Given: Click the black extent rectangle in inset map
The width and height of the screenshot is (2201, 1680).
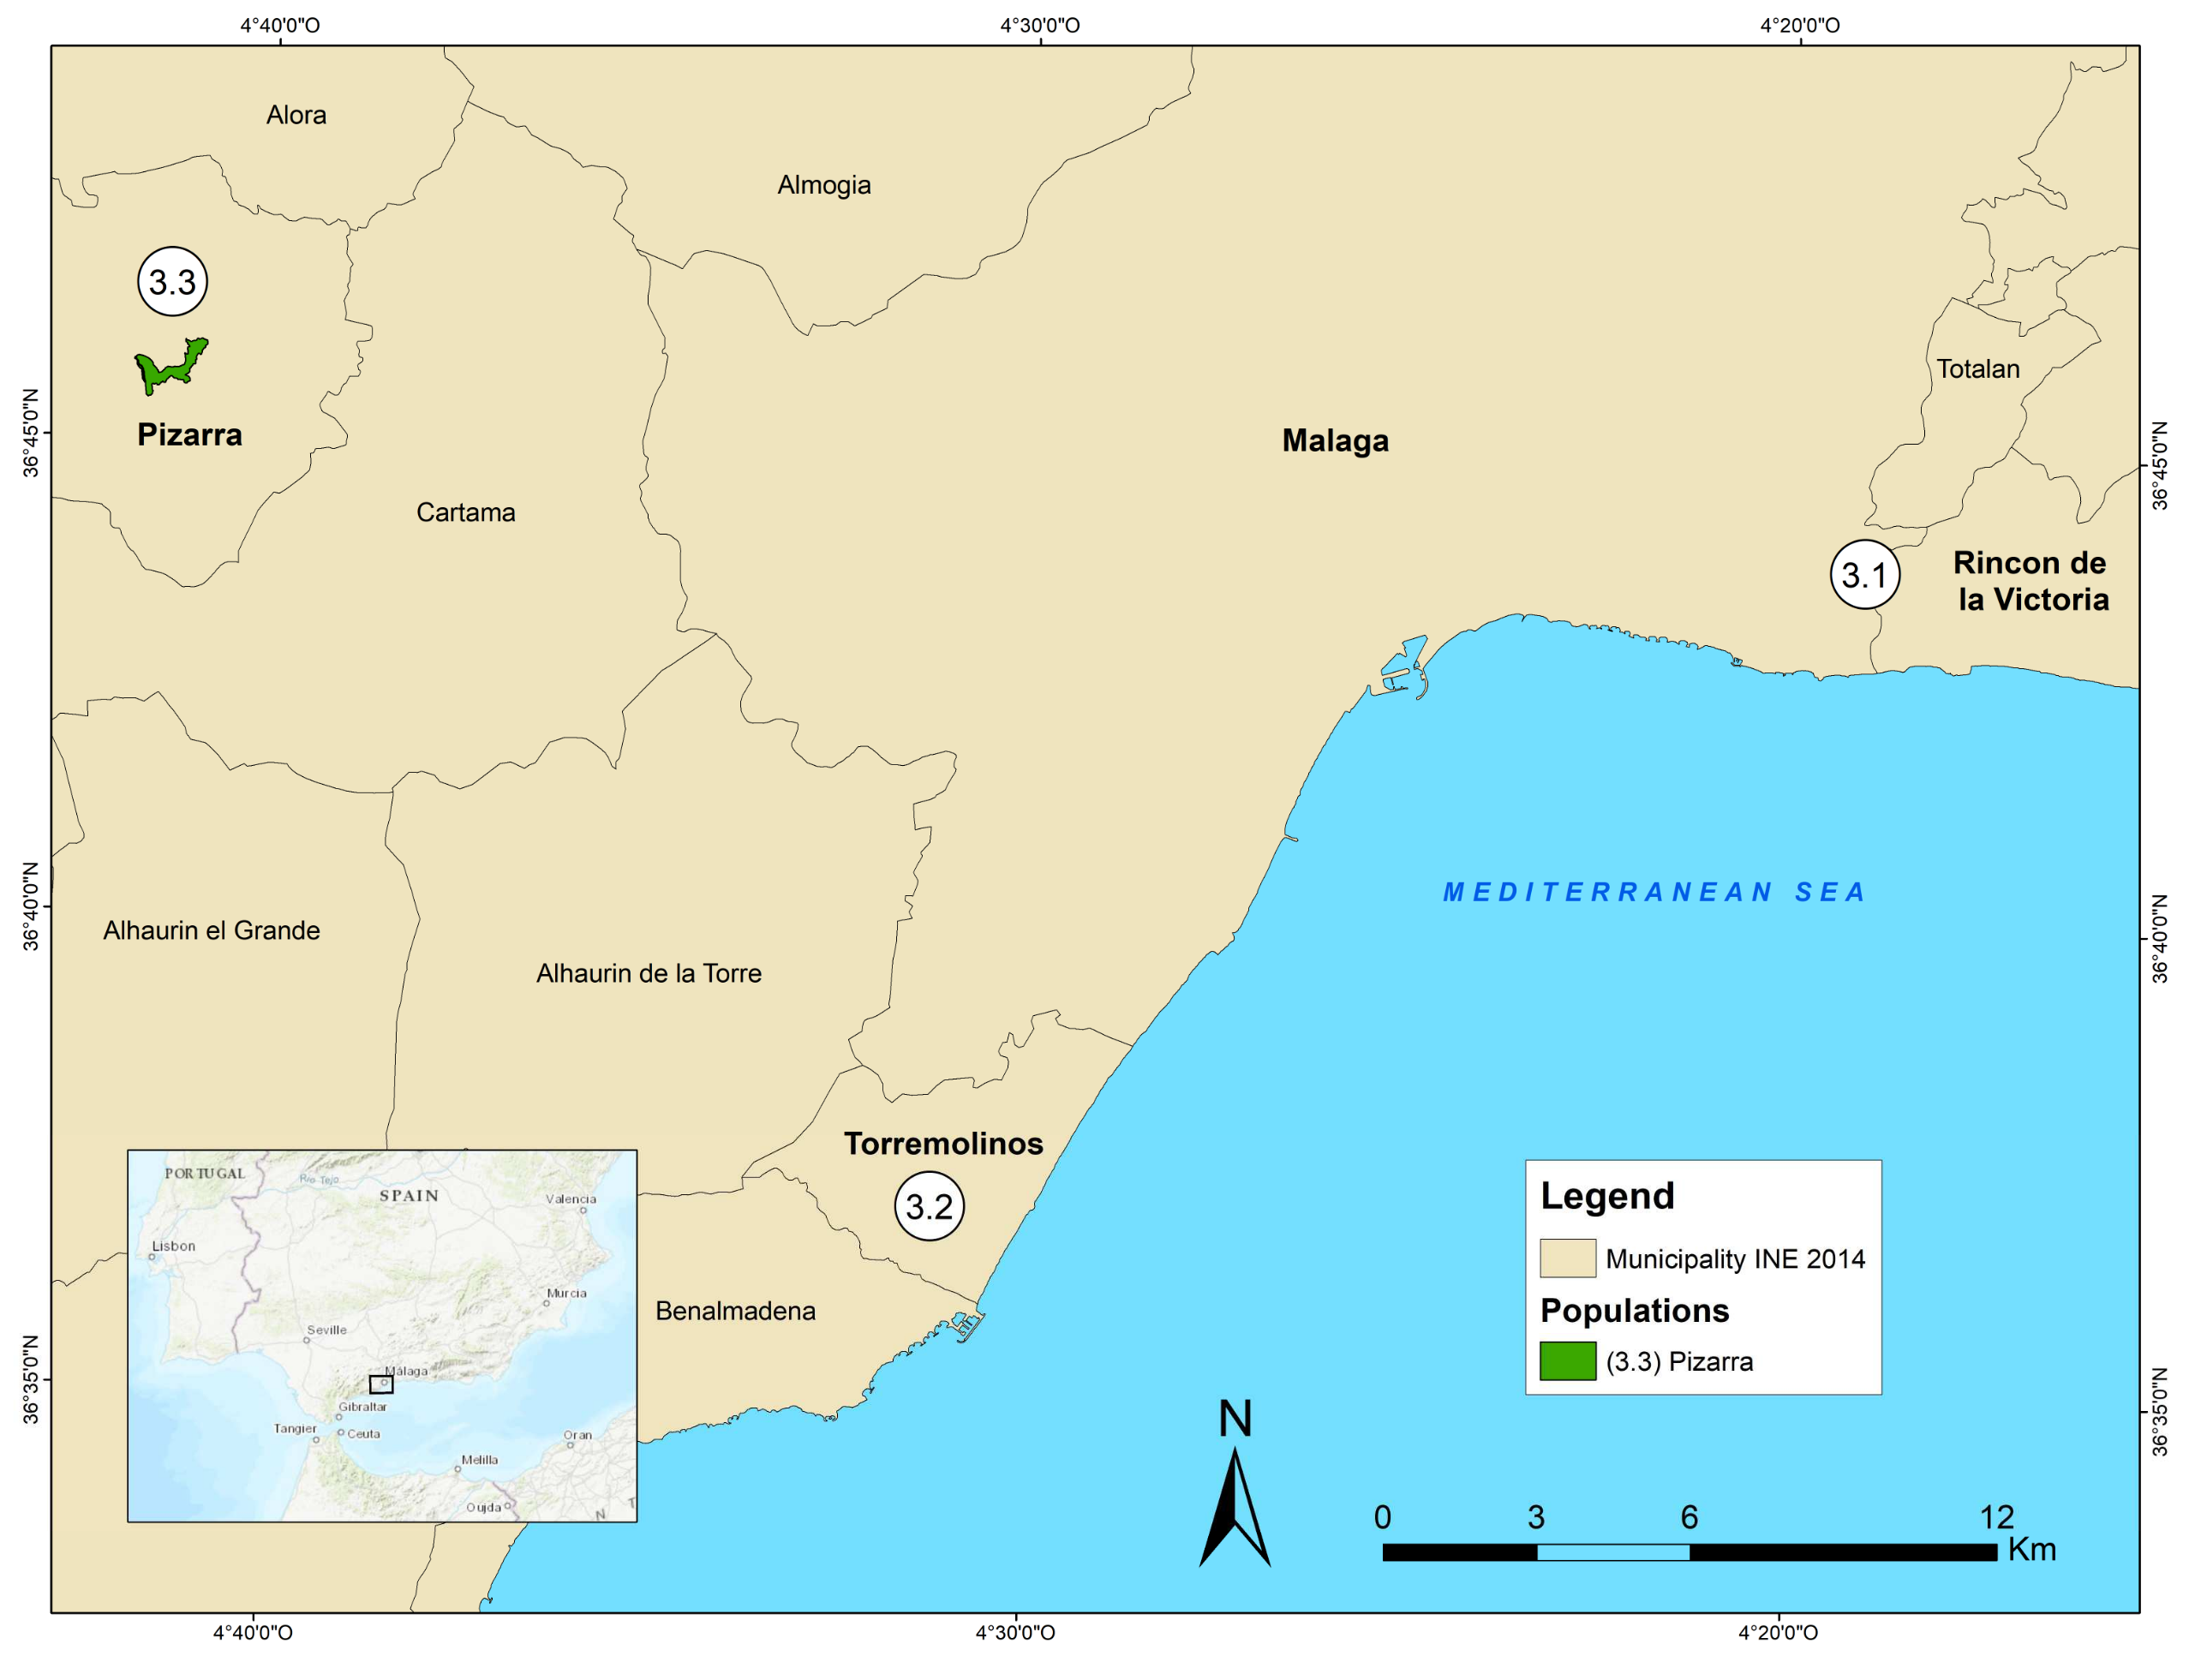Looking at the screenshot, I should pos(381,1385).
